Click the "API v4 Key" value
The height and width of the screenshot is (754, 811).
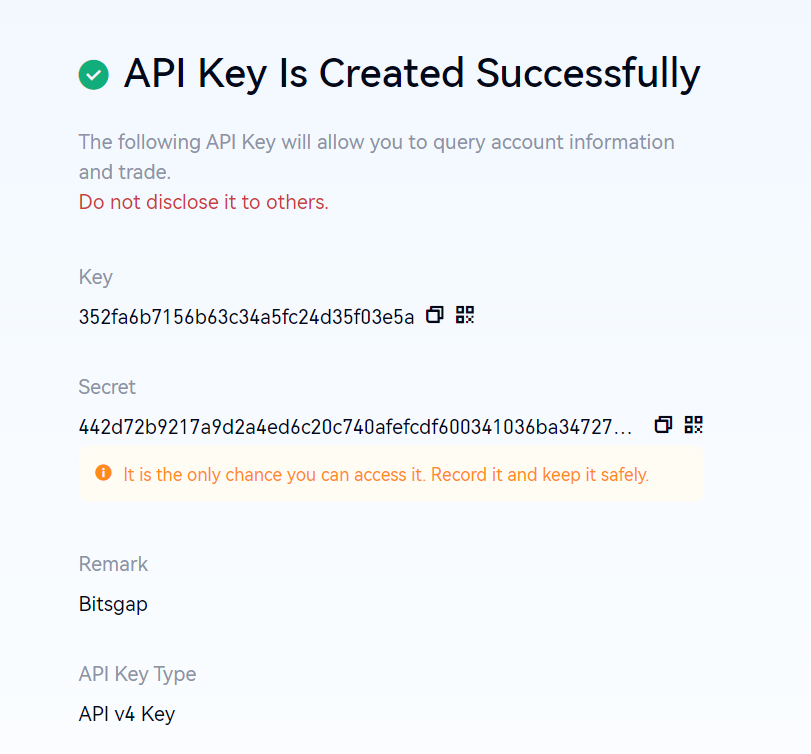(127, 714)
